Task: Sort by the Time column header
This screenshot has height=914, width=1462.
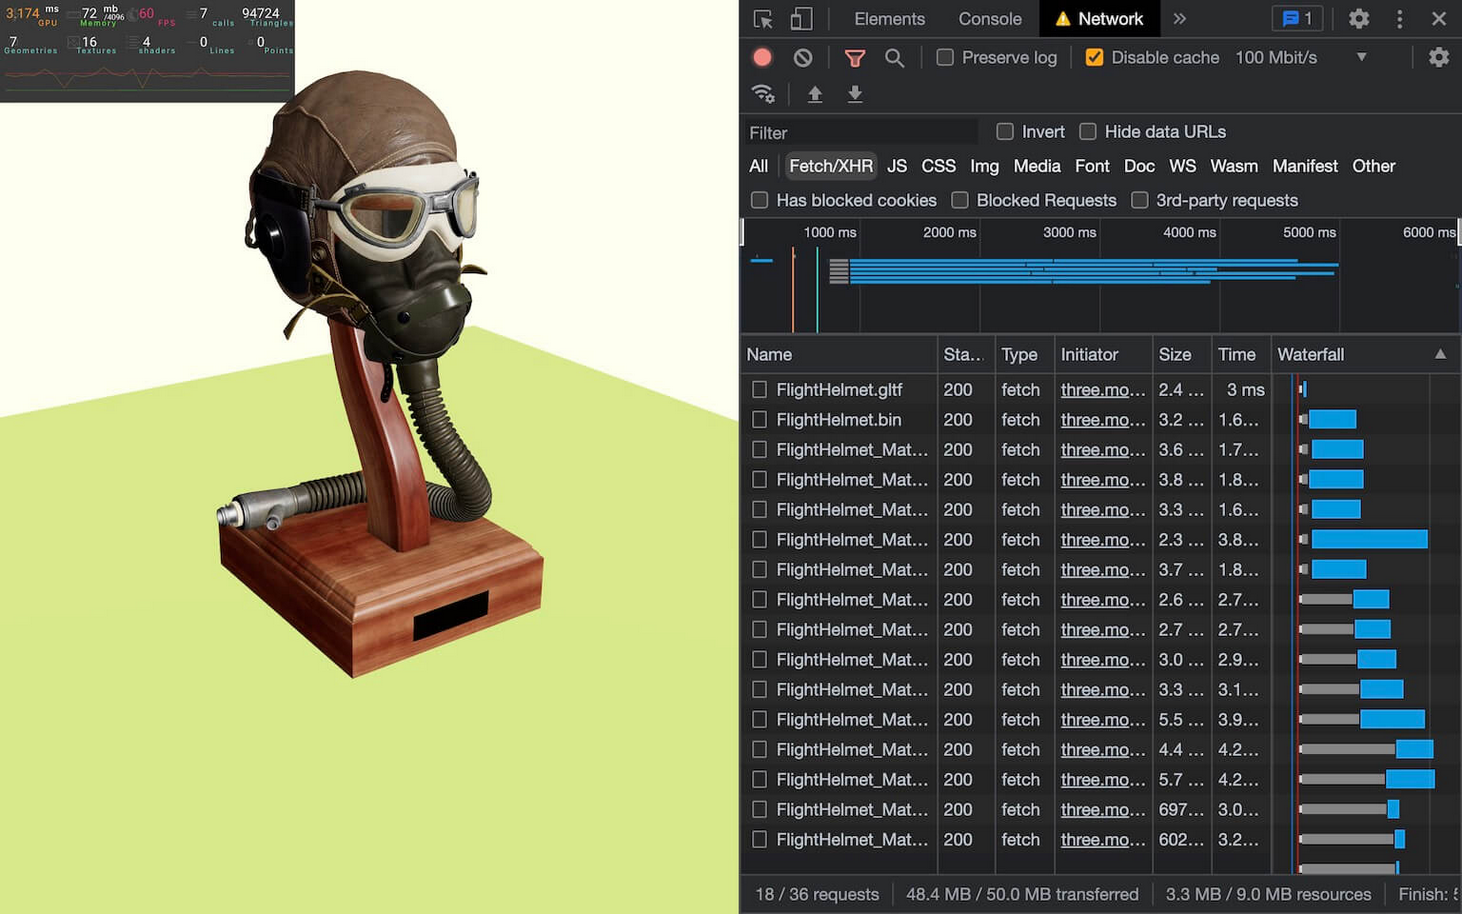Action: click(x=1241, y=354)
